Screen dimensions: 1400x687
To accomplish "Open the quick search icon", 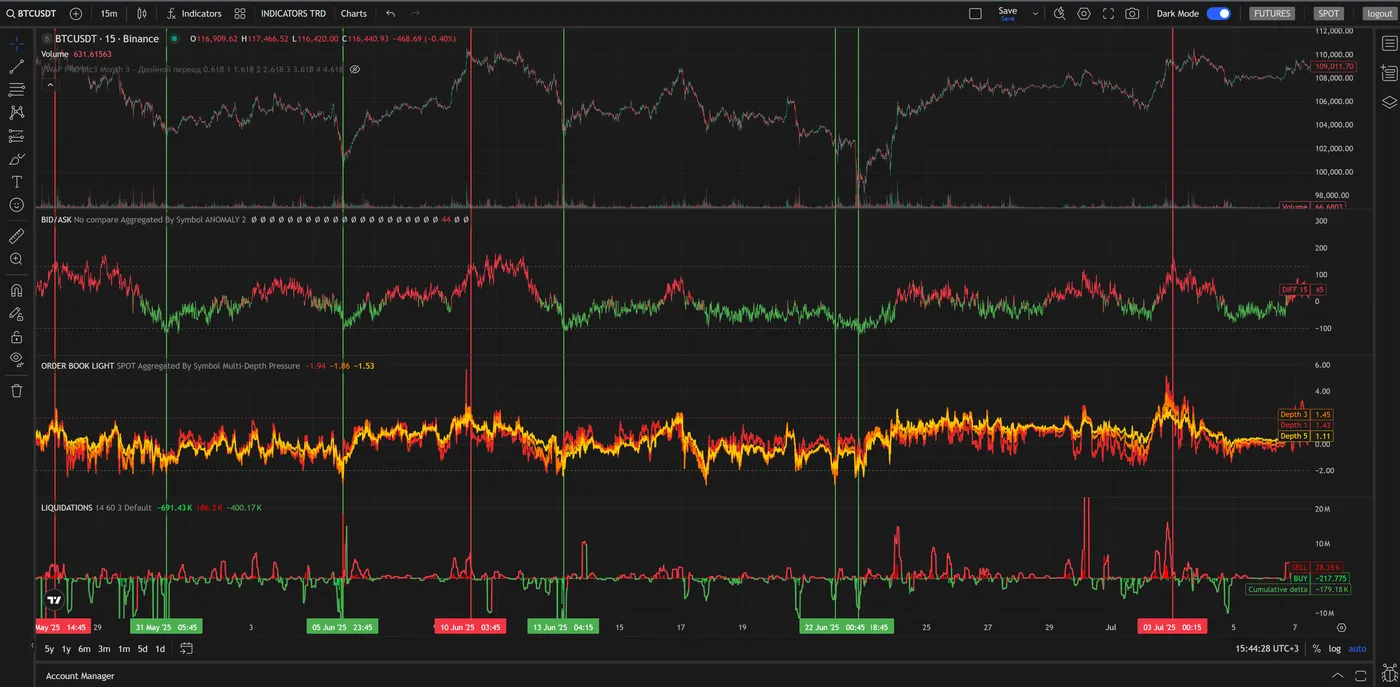I will tap(1060, 14).
